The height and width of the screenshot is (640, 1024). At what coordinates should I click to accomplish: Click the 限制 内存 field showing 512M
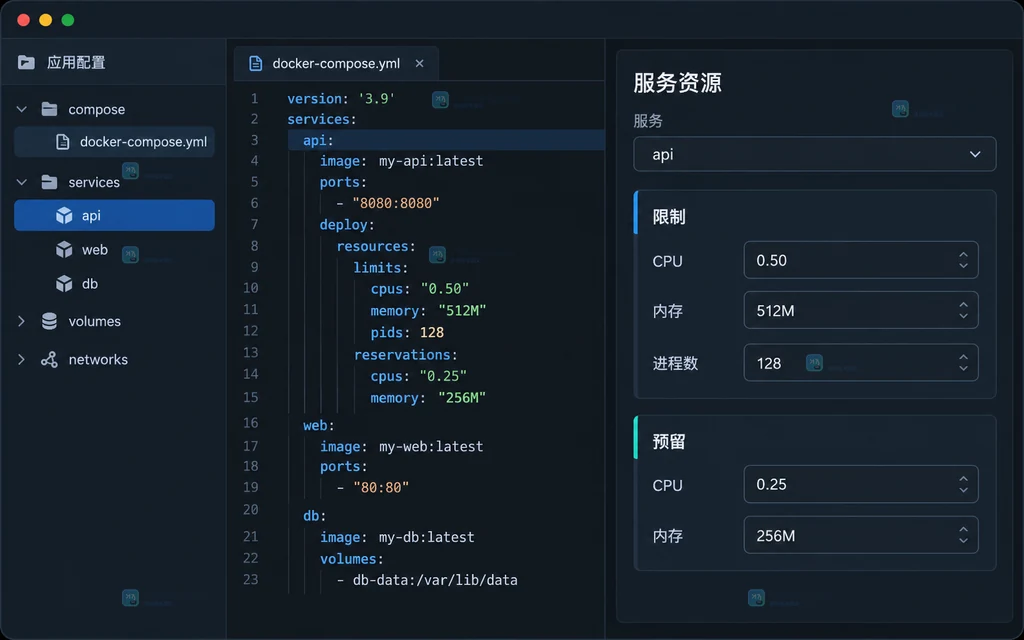[x=861, y=310]
